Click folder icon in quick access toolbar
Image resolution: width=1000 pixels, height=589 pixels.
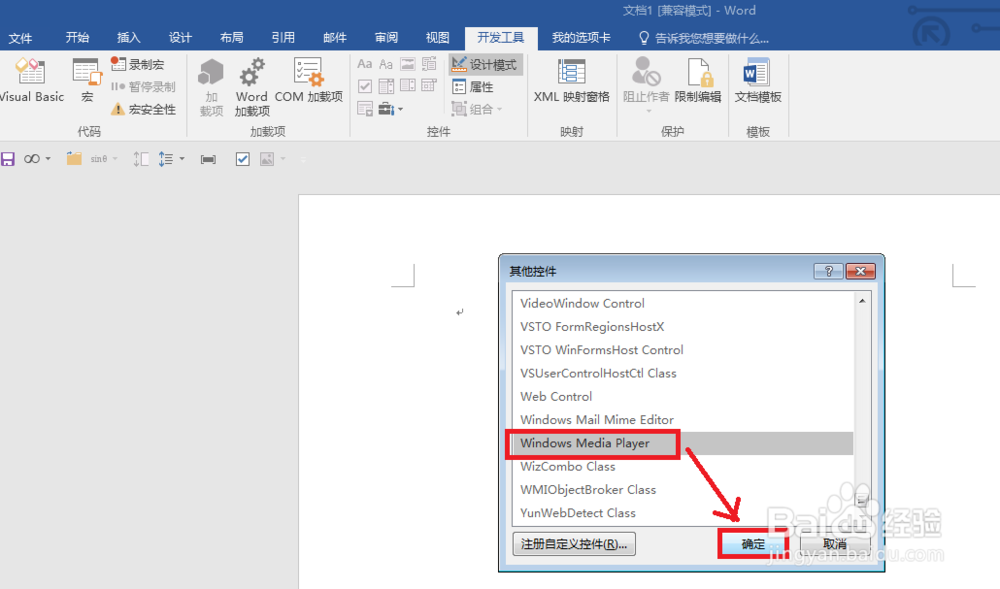[74, 159]
